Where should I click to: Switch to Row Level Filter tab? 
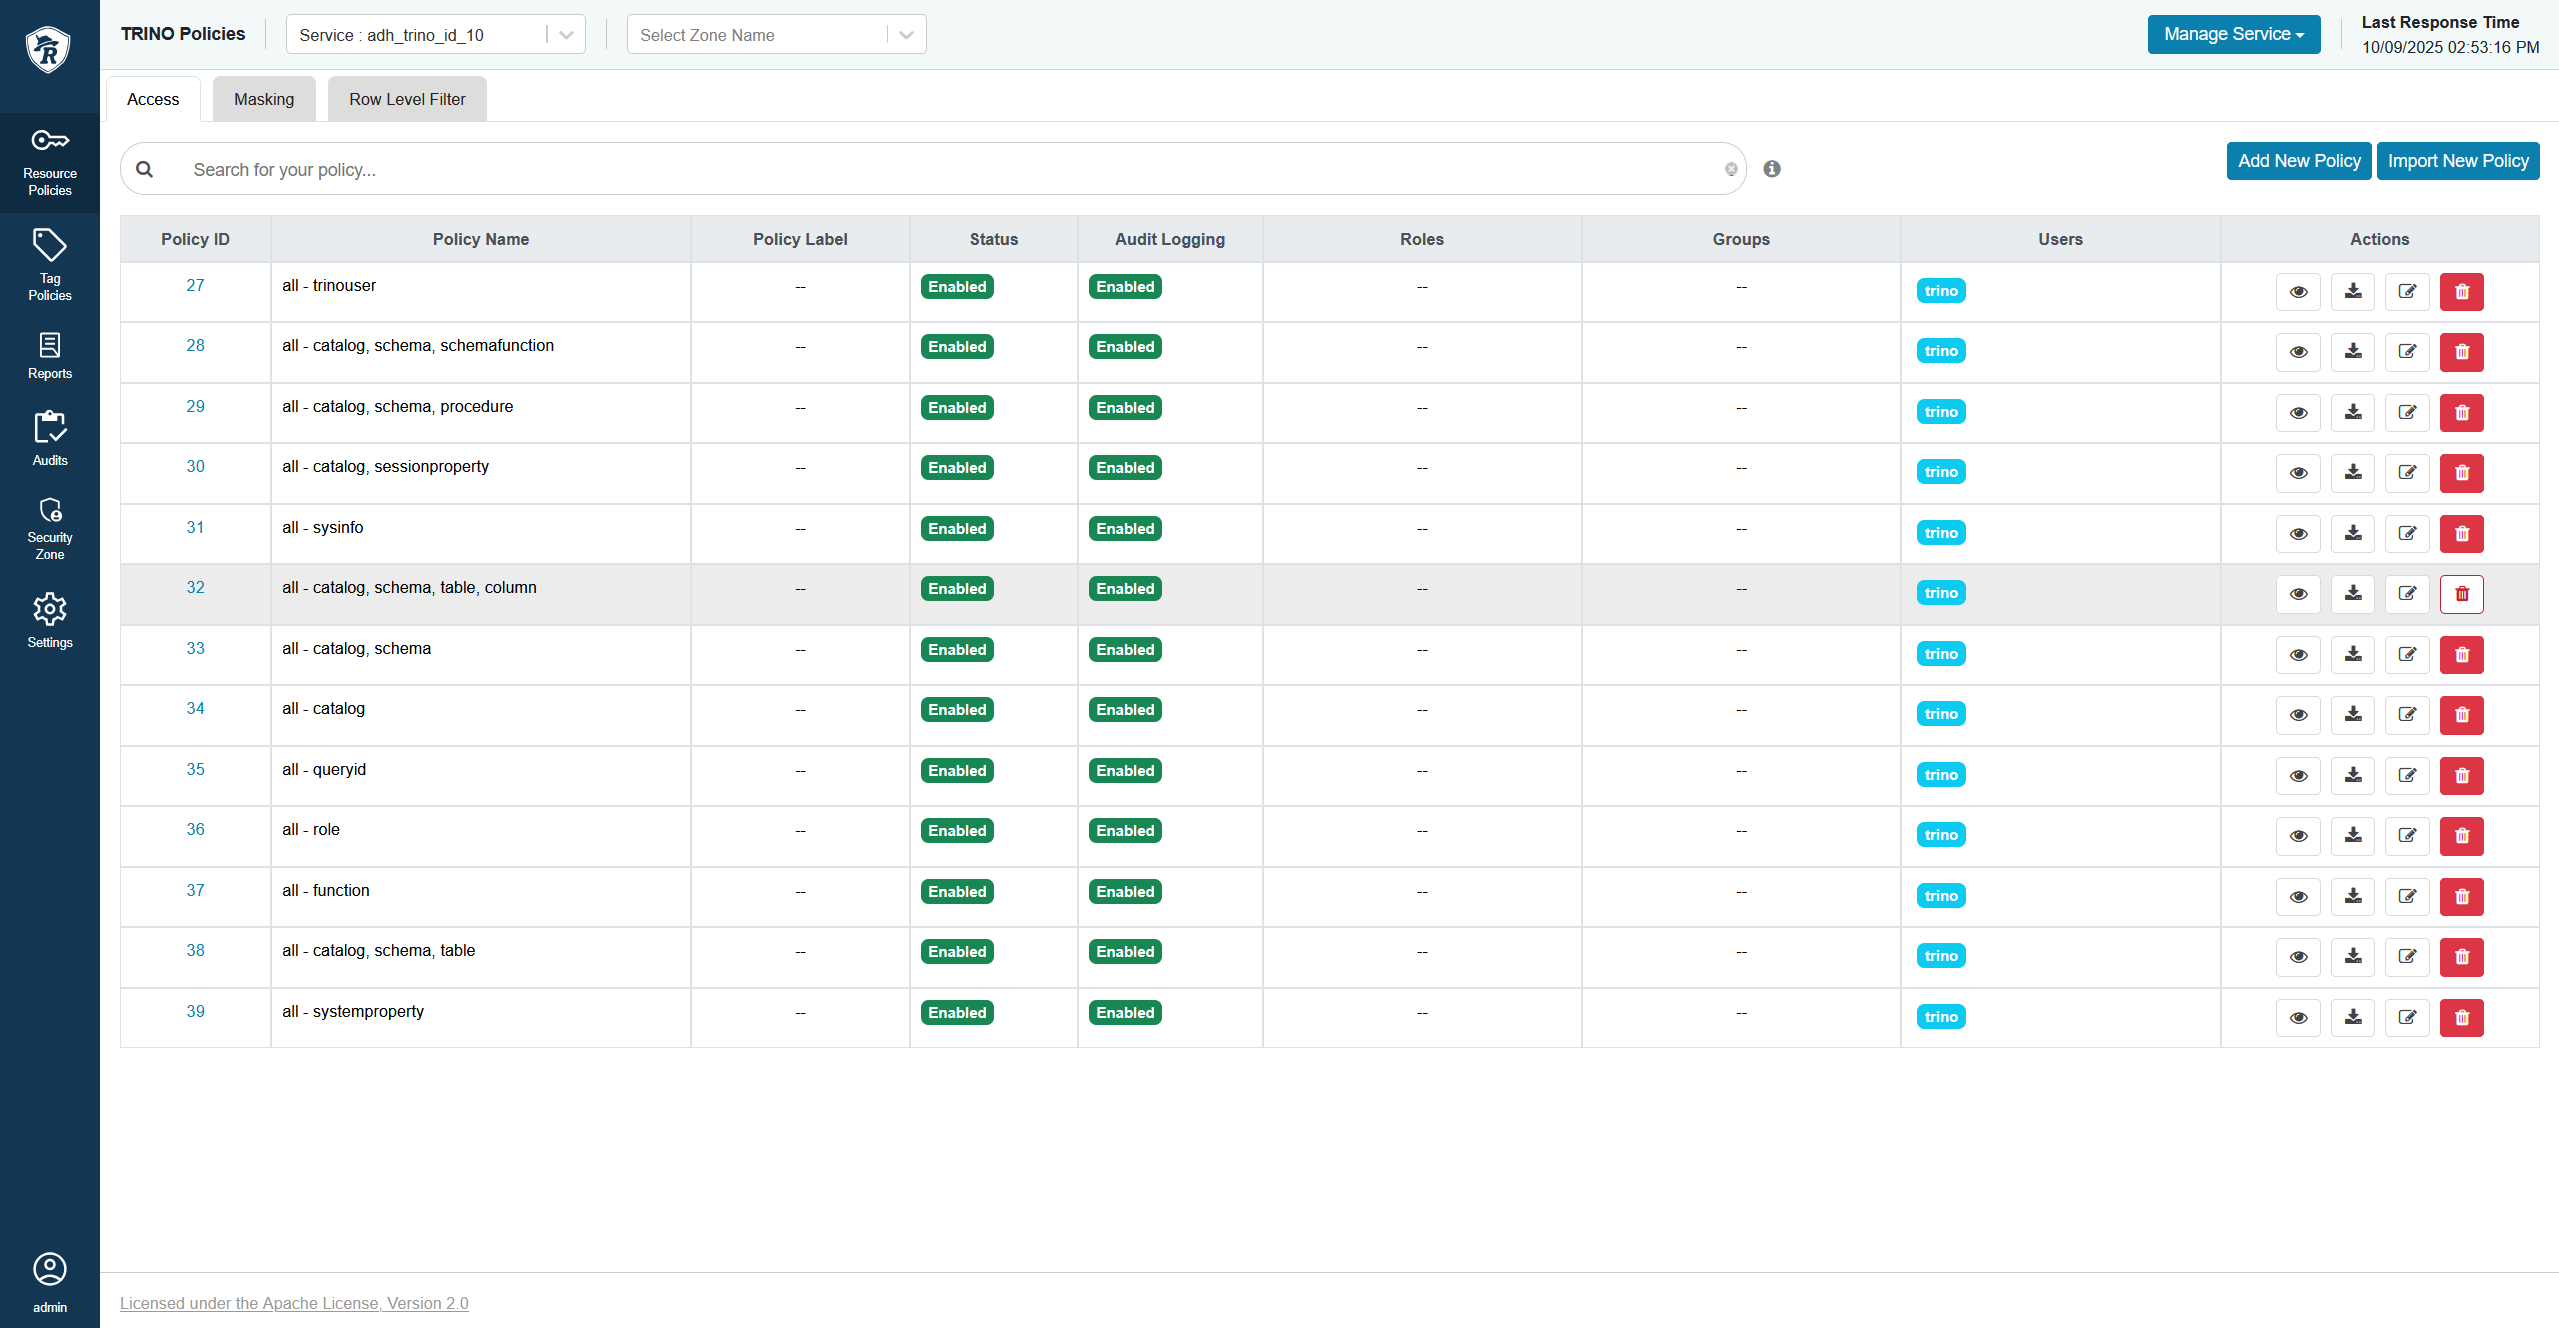pyautogui.click(x=407, y=99)
